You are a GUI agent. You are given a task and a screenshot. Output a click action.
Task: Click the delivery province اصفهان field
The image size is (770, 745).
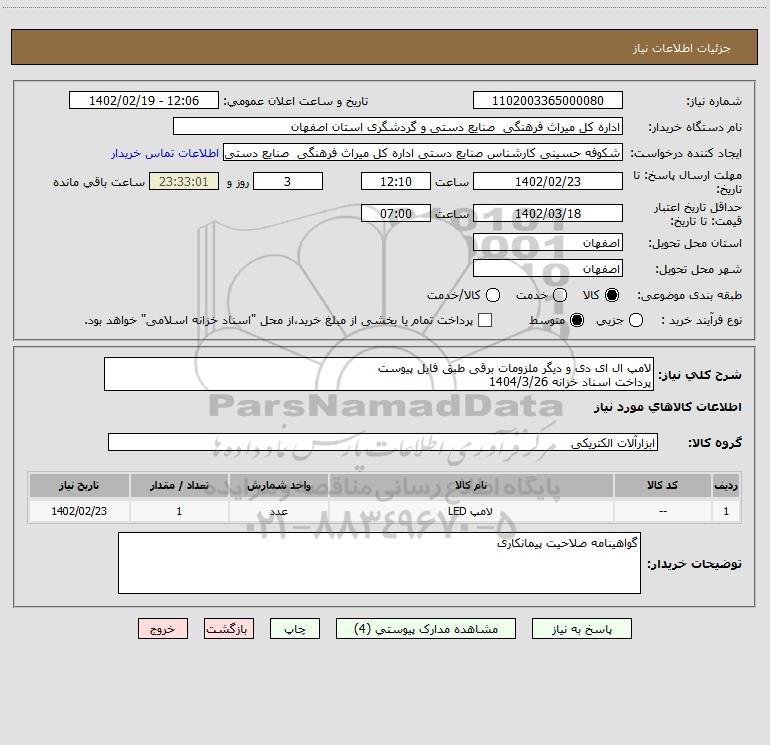pos(548,242)
